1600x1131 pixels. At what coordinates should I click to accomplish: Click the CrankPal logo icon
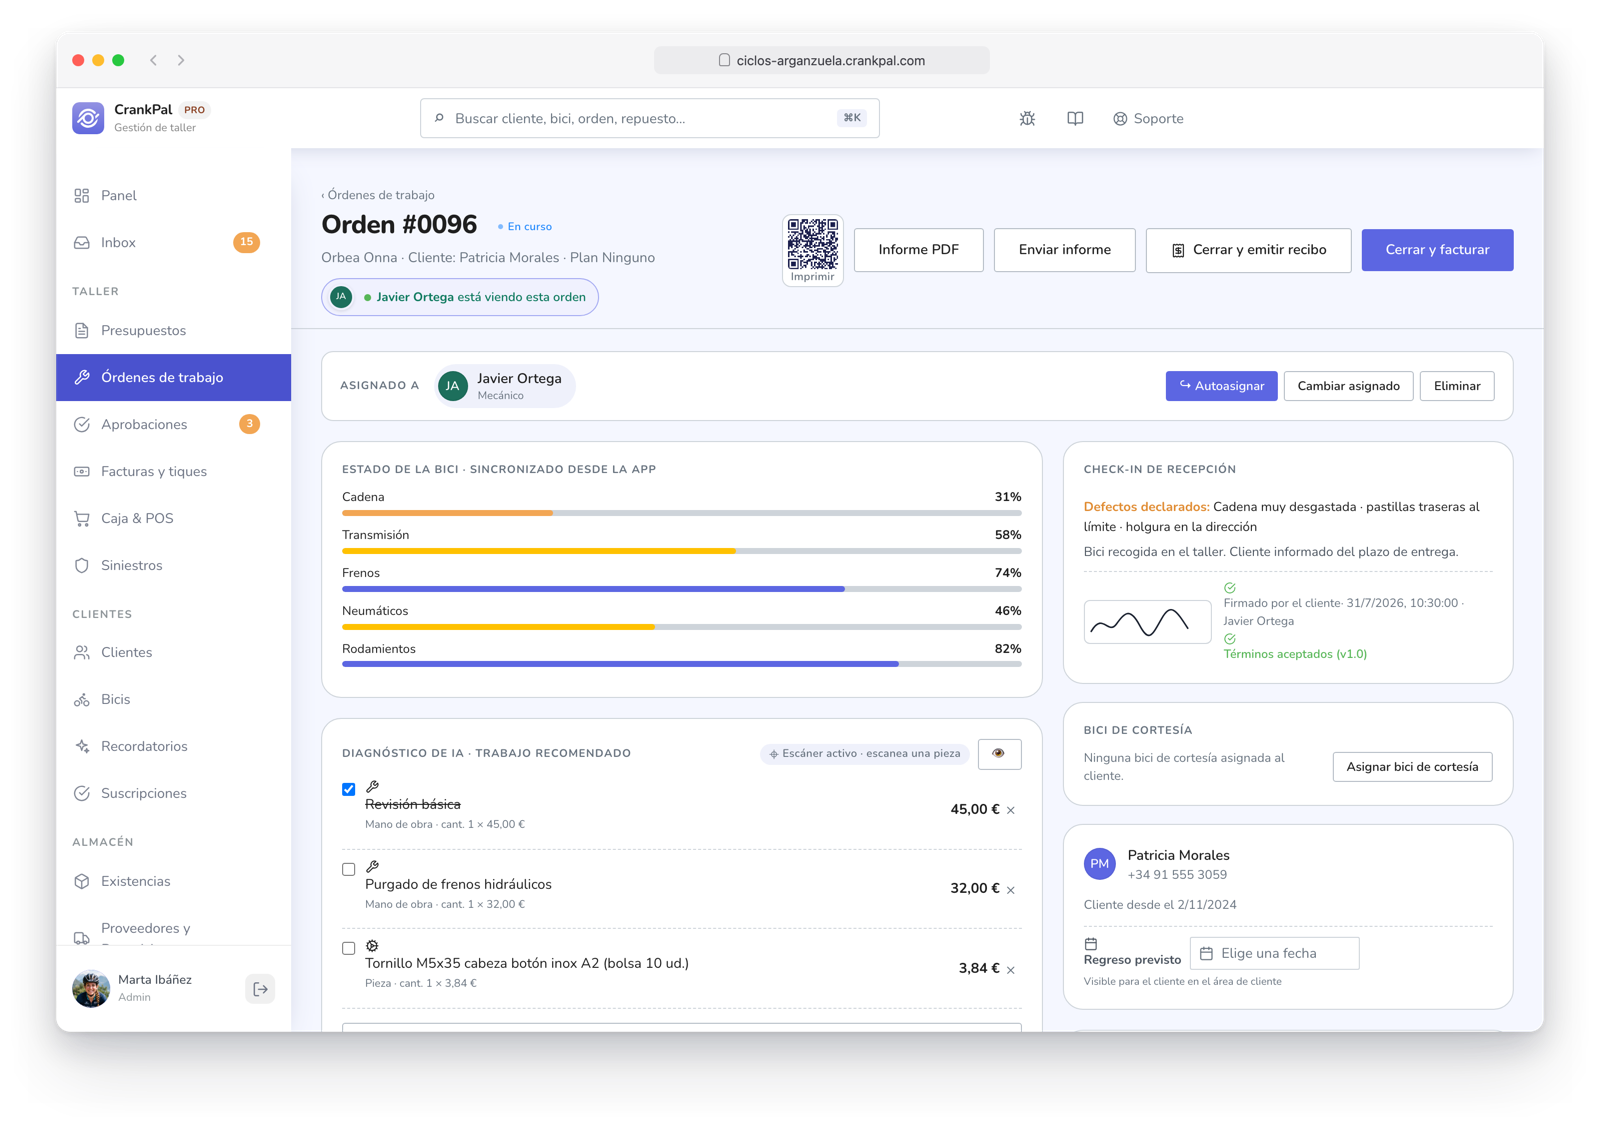click(88, 118)
